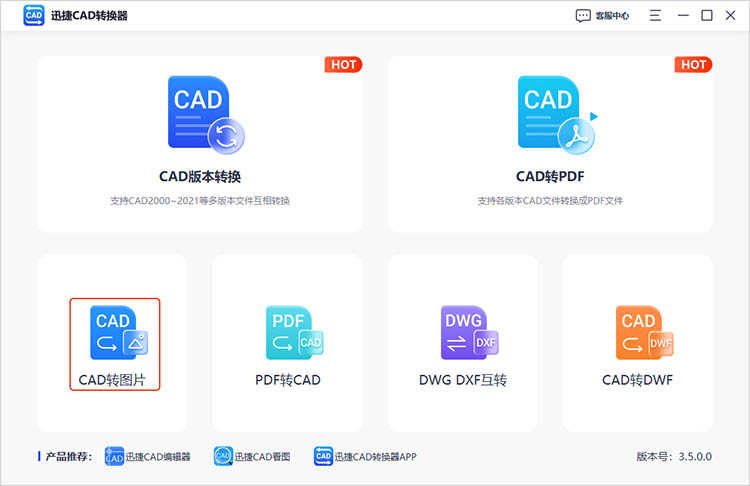The height and width of the screenshot is (486, 750).
Task: Close the 迅捷CAD转换器 window
Action: 730,16
